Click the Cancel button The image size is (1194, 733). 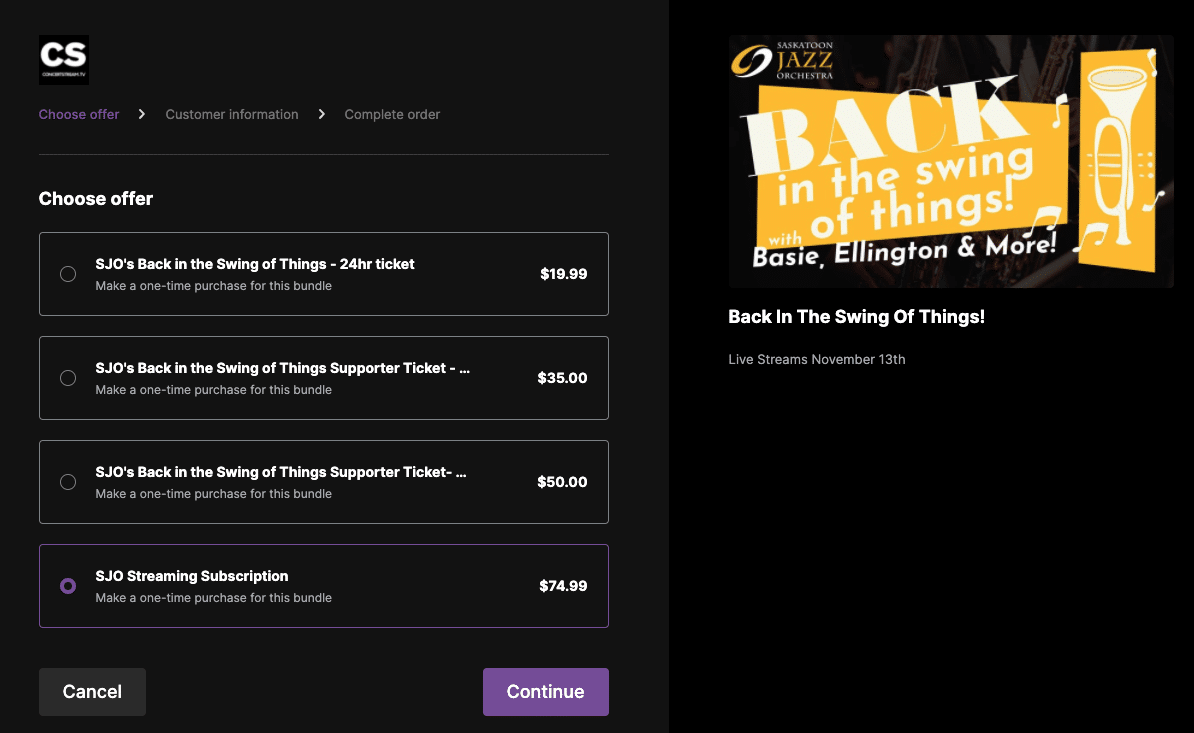[92, 692]
